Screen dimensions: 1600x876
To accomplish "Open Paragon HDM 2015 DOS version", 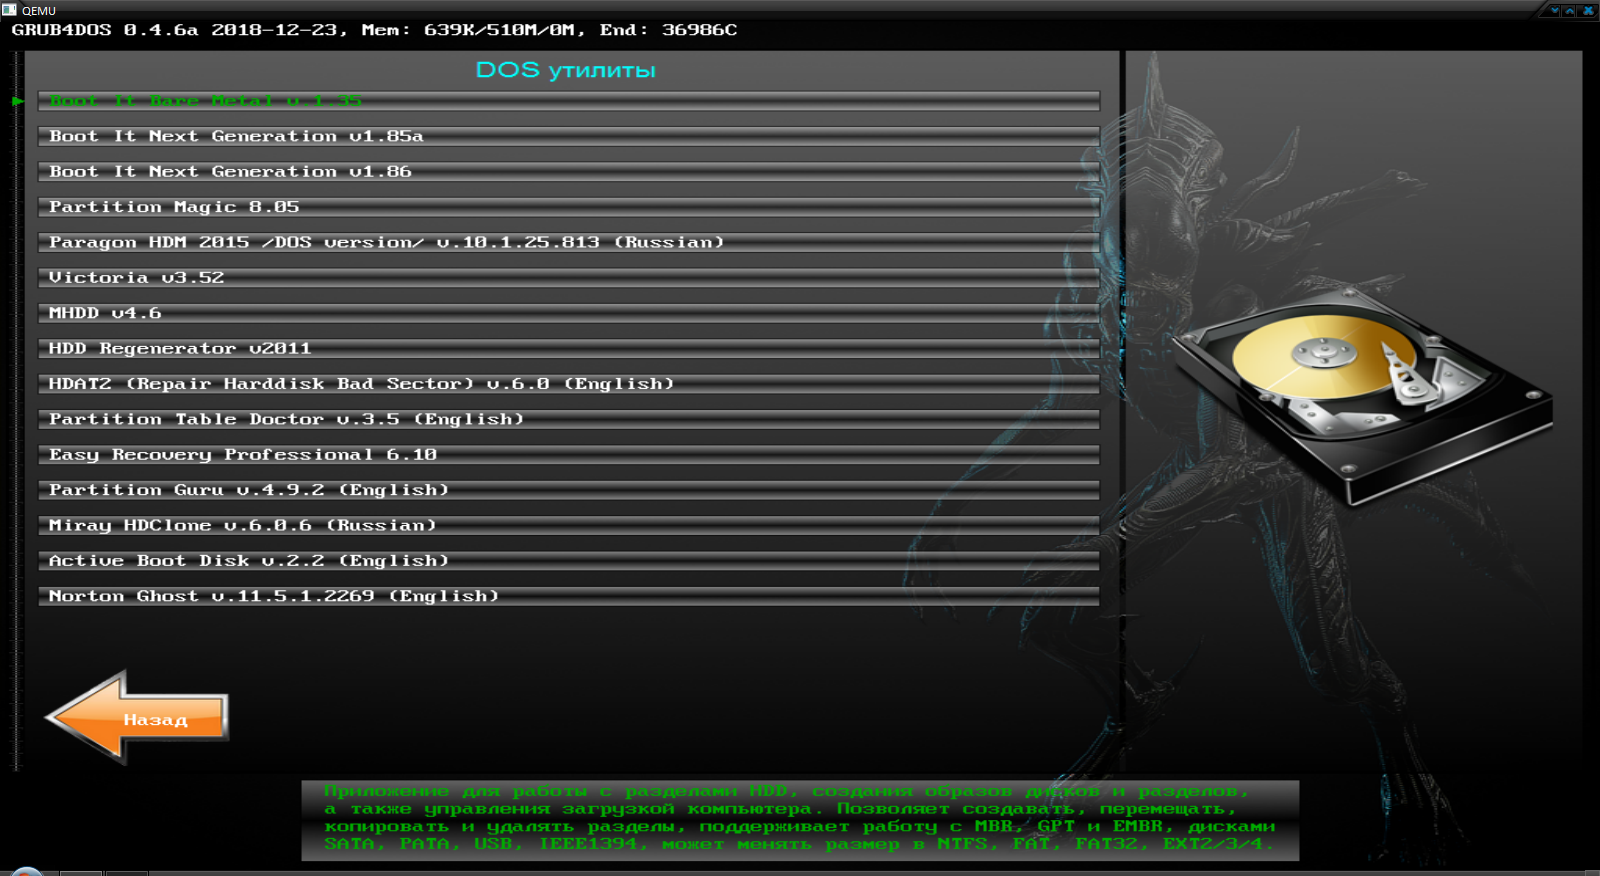I will [386, 243].
